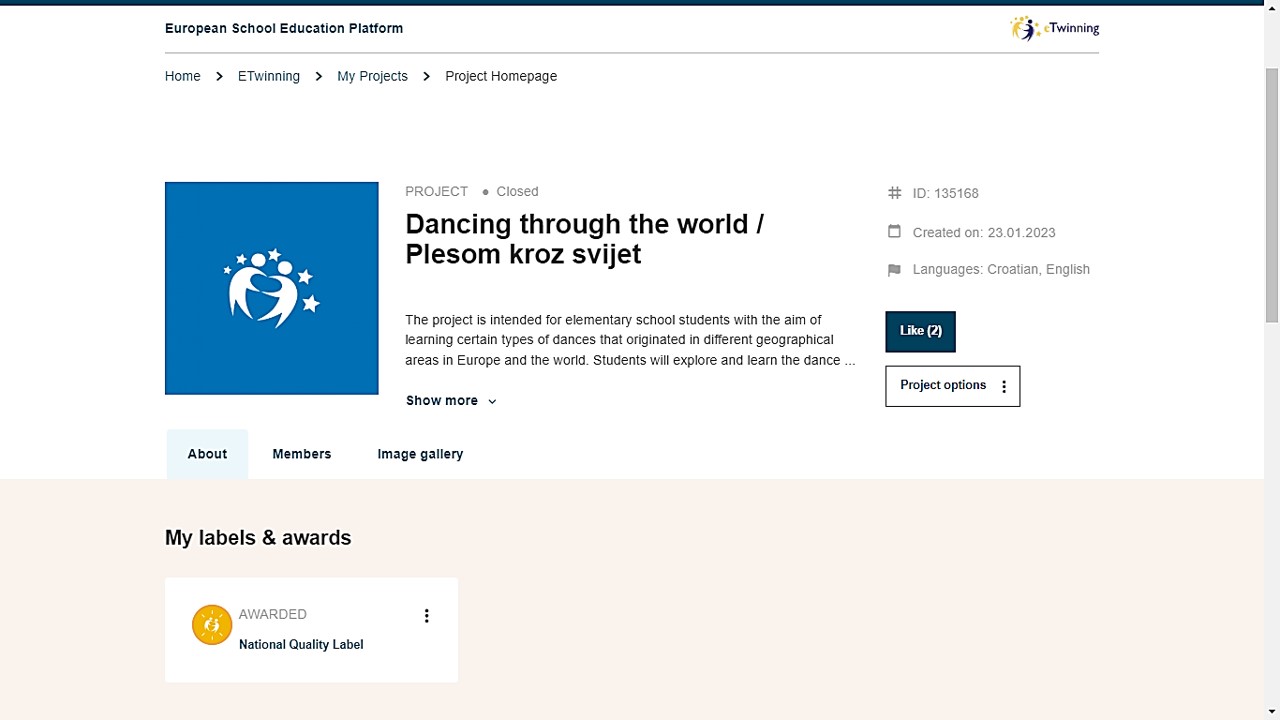1280x720 pixels.
Task: Click the text ID: 135168
Action: pos(945,193)
